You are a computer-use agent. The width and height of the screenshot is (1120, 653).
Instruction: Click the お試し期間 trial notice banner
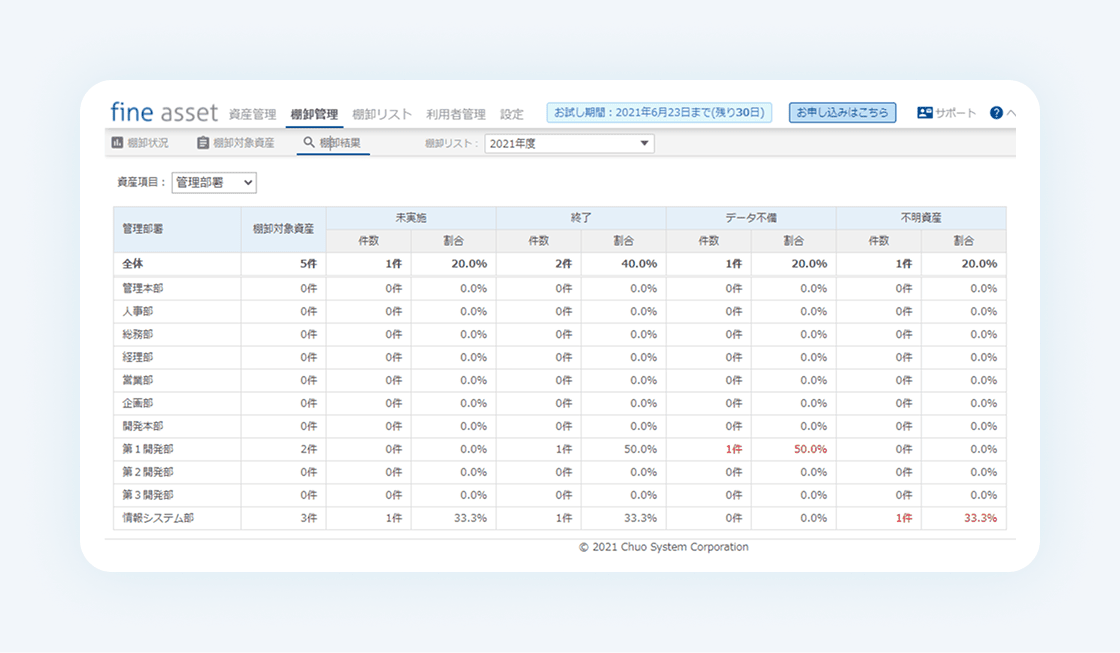tap(659, 112)
